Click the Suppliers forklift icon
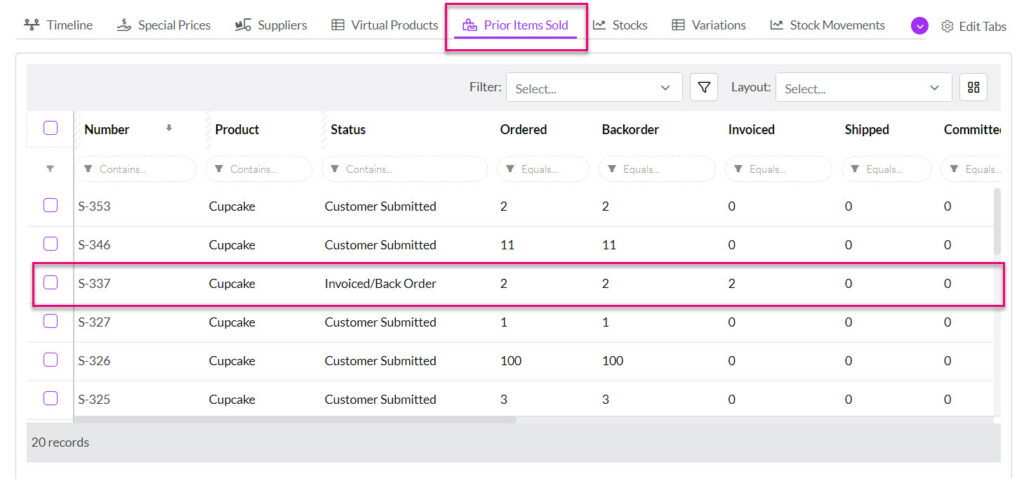The width and height of the screenshot is (1024, 479). (x=243, y=25)
